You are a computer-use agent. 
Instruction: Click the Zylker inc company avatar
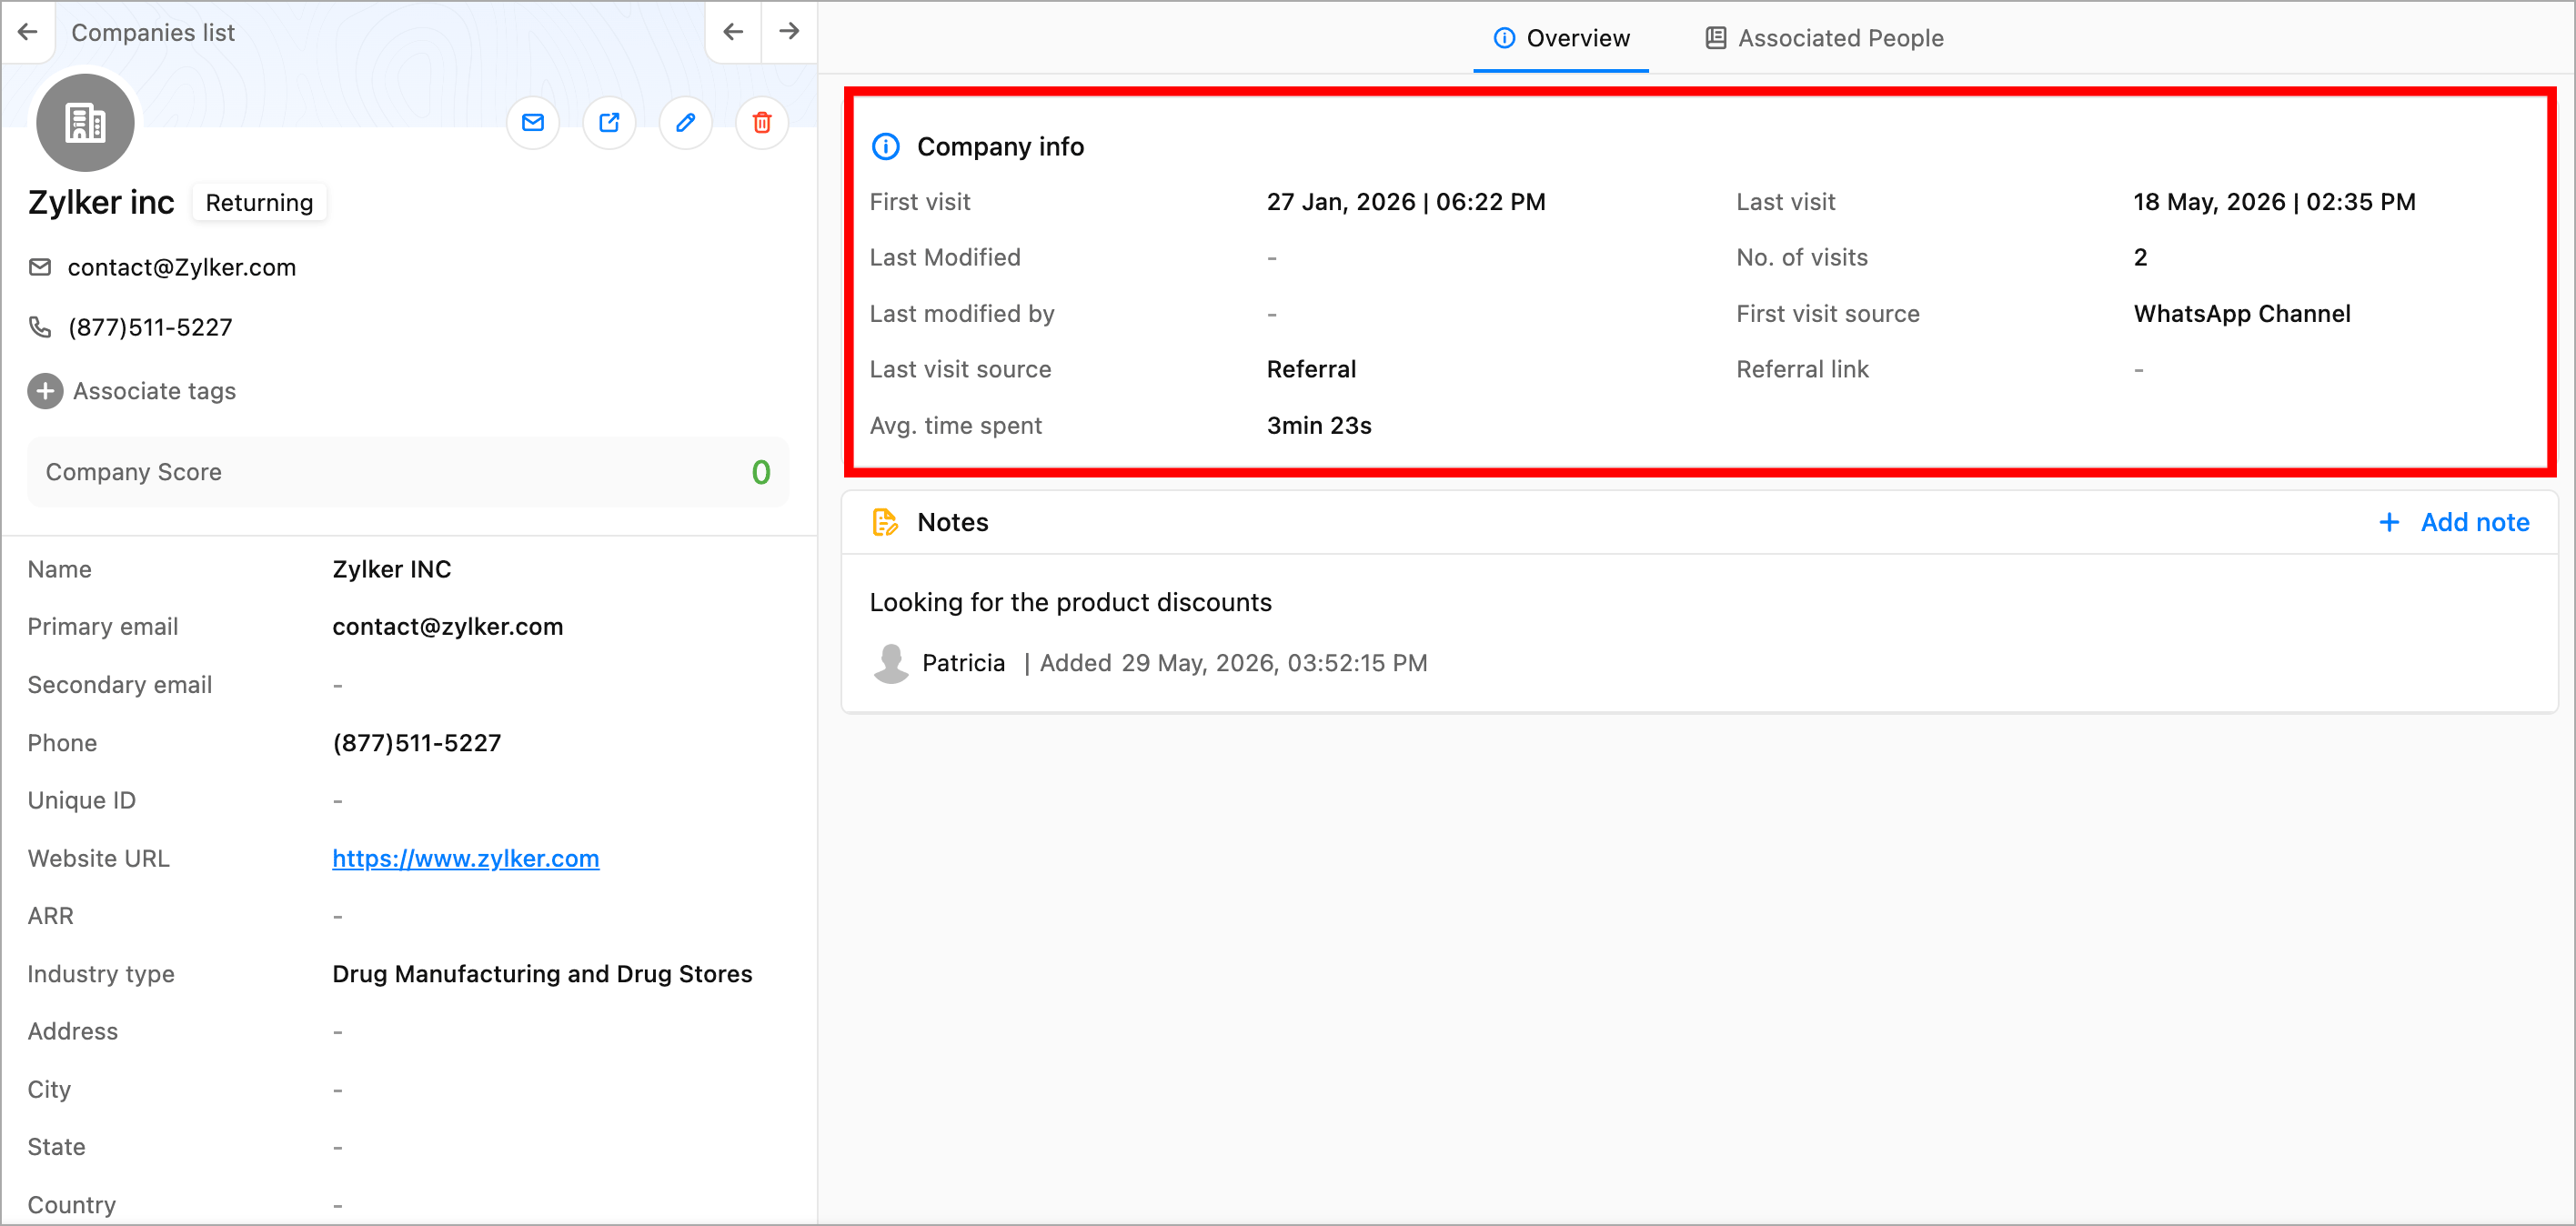tap(85, 123)
